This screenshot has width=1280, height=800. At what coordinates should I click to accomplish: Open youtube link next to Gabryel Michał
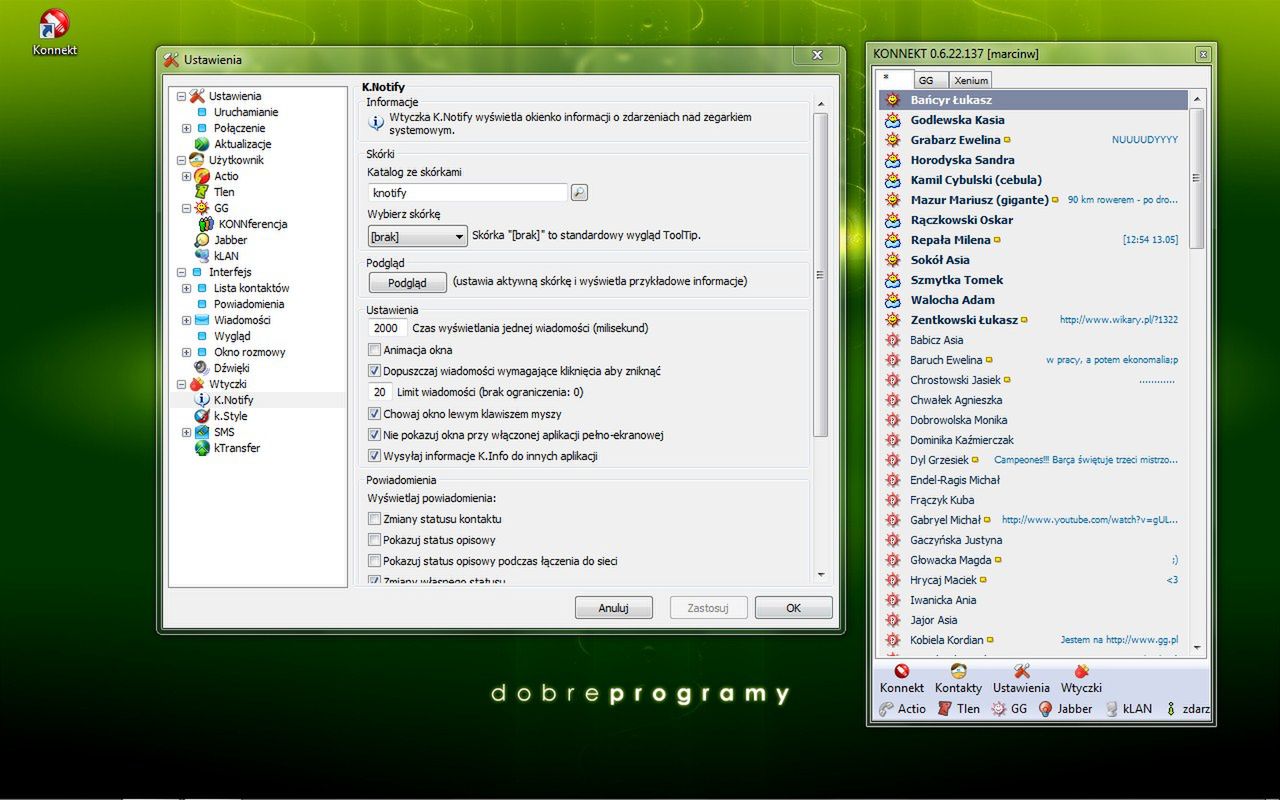pyautogui.click(x=1090, y=520)
